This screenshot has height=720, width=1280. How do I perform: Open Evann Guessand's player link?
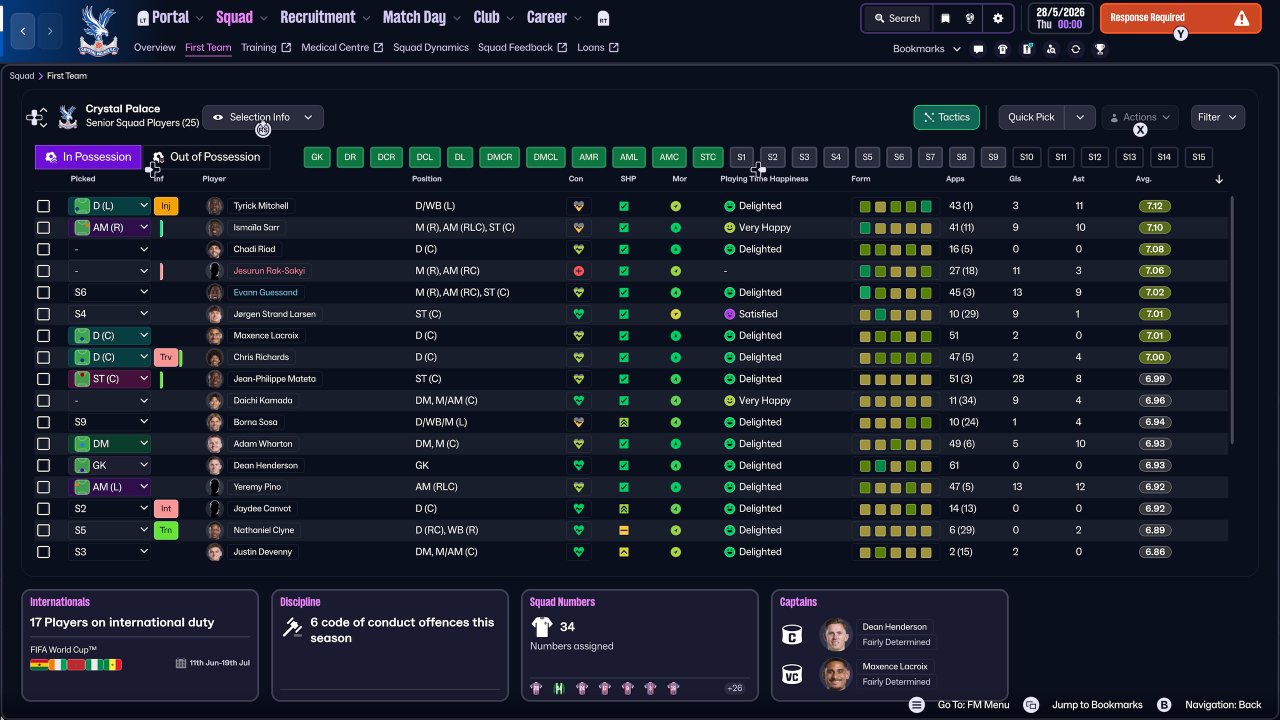click(265, 293)
